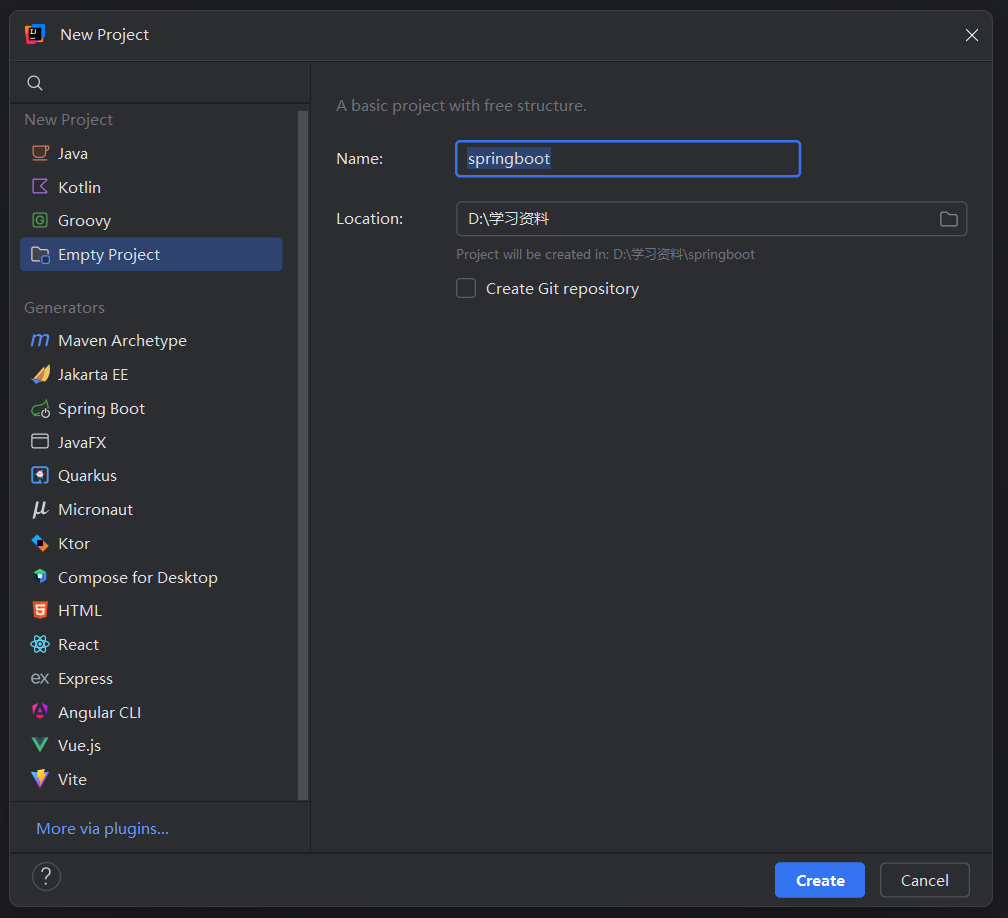
Task: Click the project type search field
Action: [x=160, y=83]
